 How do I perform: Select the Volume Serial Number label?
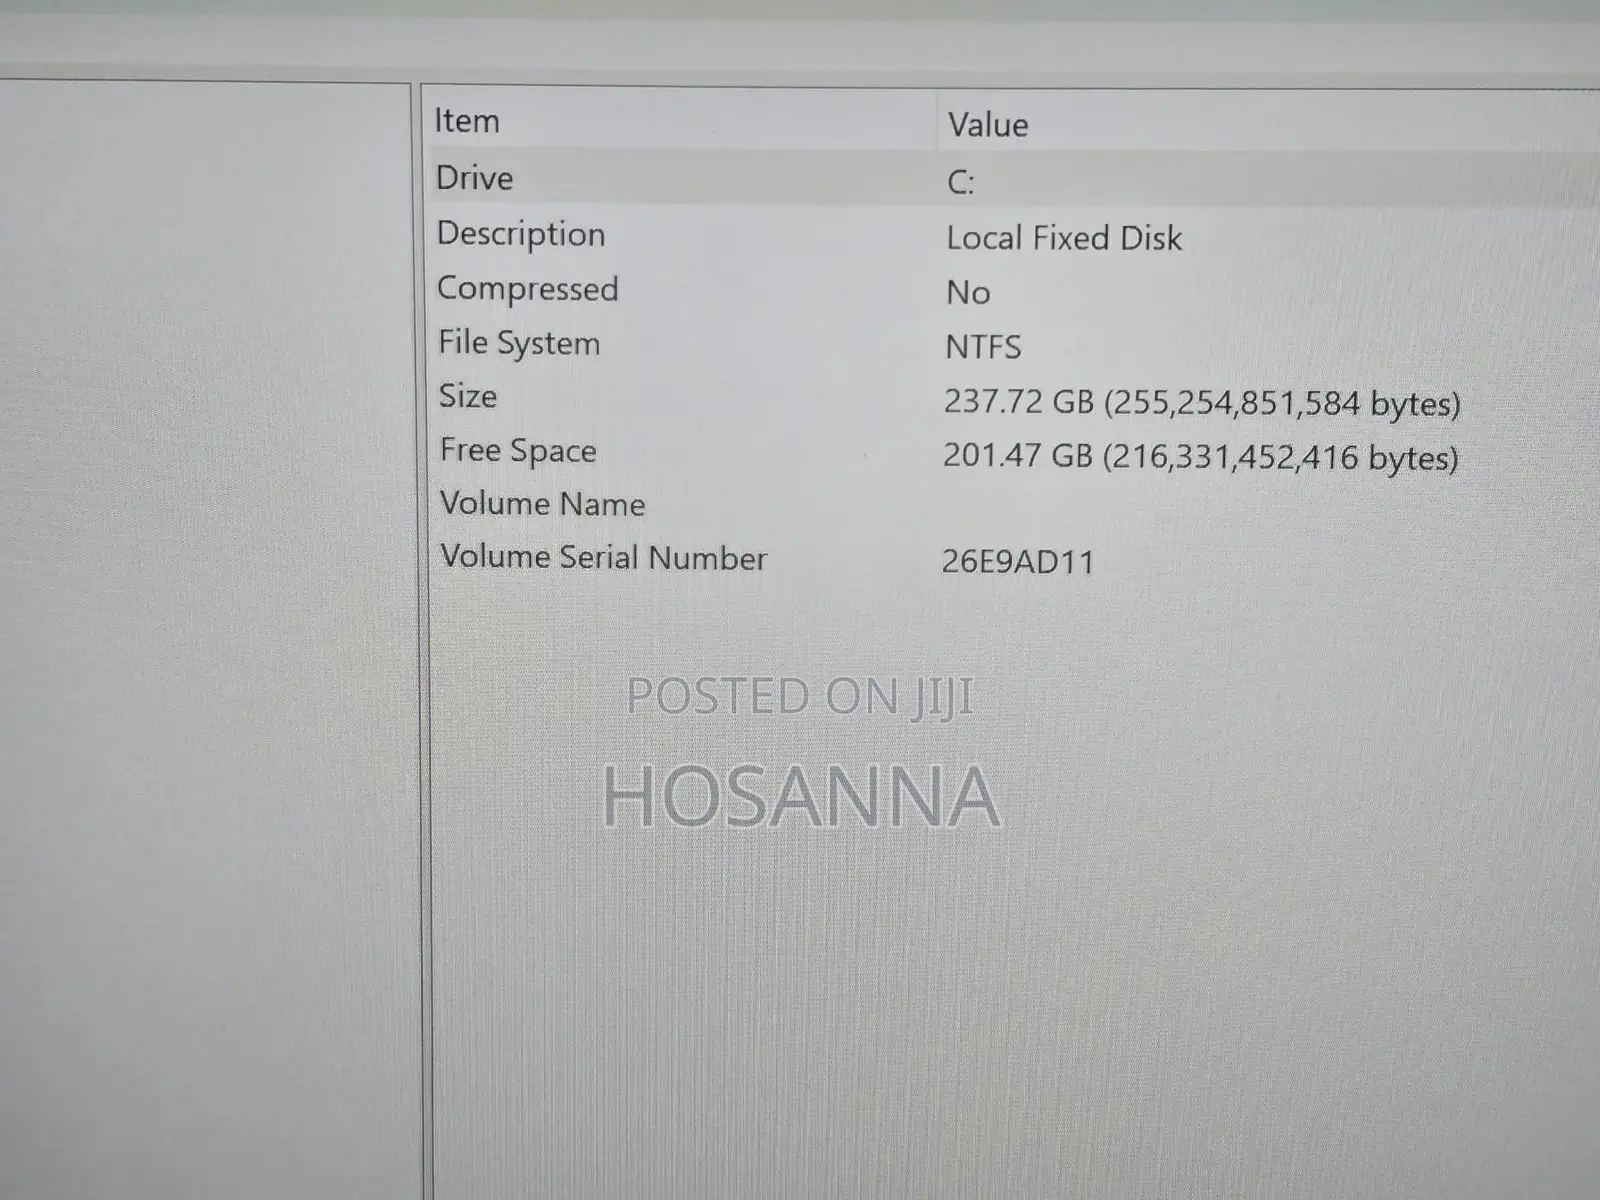point(604,557)
